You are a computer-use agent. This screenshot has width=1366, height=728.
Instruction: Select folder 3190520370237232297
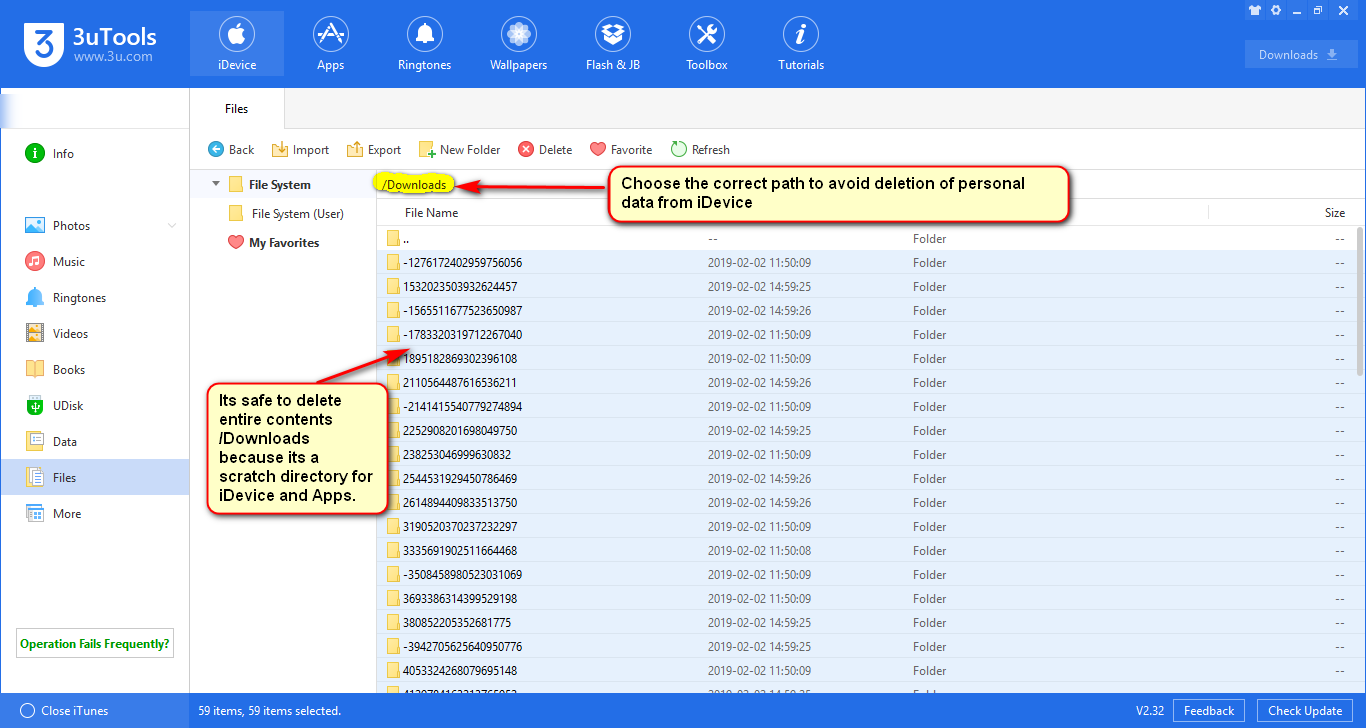point(866,527)
